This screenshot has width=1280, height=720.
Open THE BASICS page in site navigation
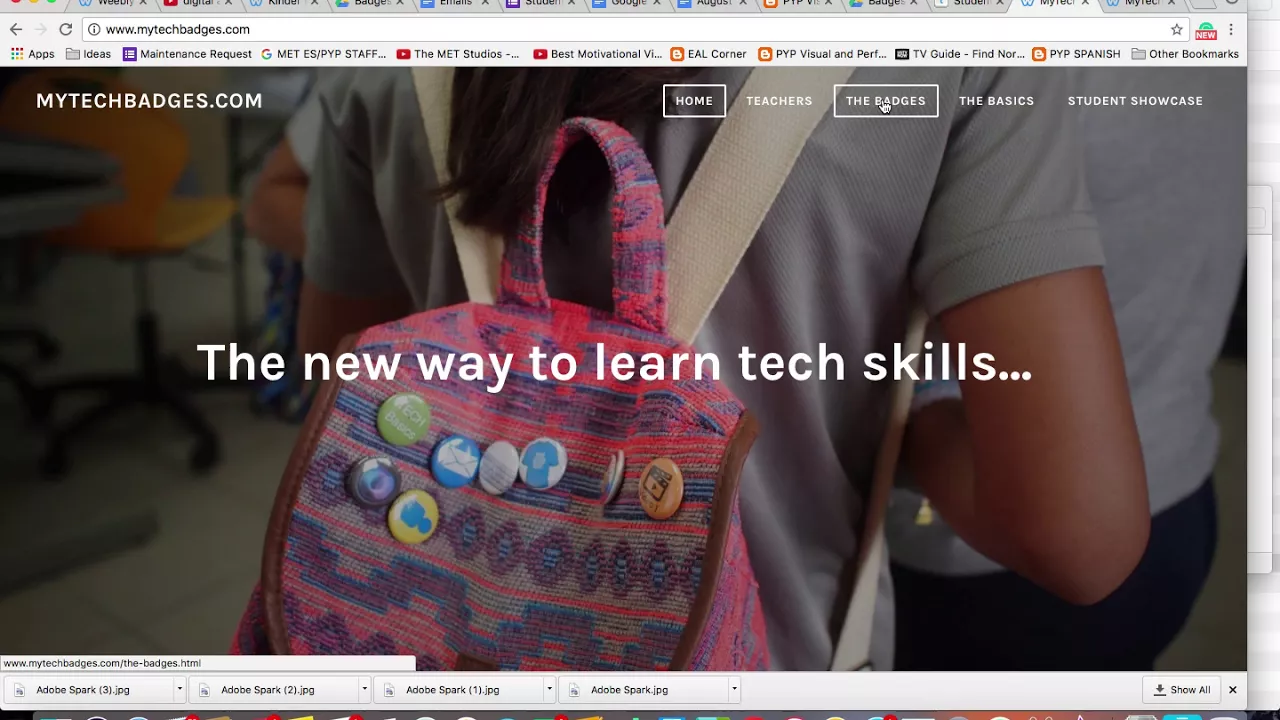[x=997, y=101]
